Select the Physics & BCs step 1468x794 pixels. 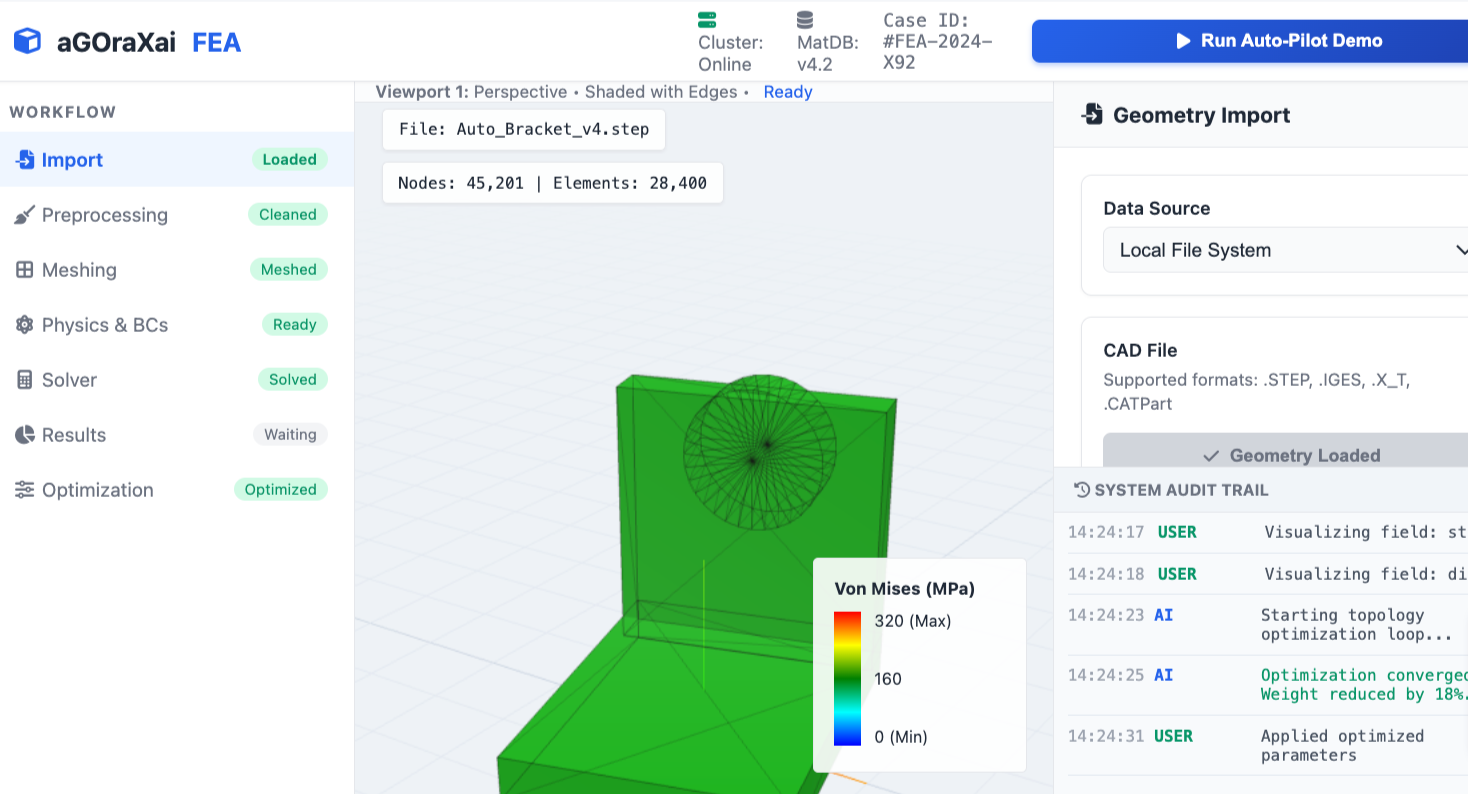177,325
